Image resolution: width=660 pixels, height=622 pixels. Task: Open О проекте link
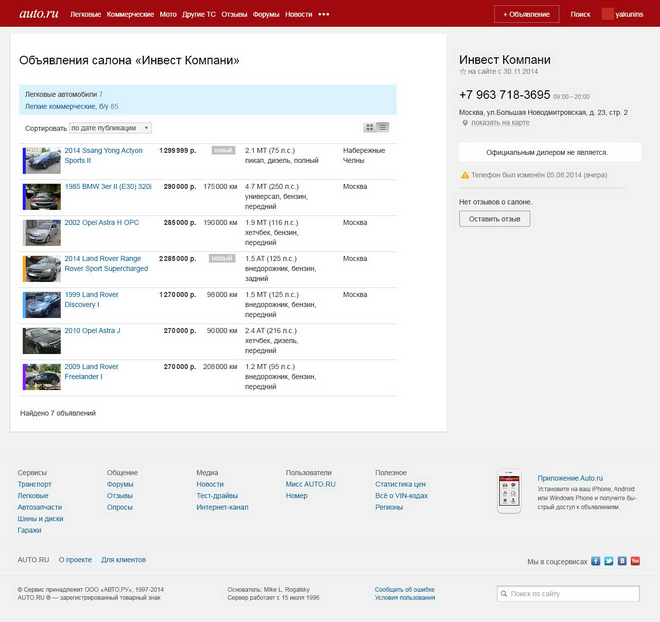(x=75, y=560)
